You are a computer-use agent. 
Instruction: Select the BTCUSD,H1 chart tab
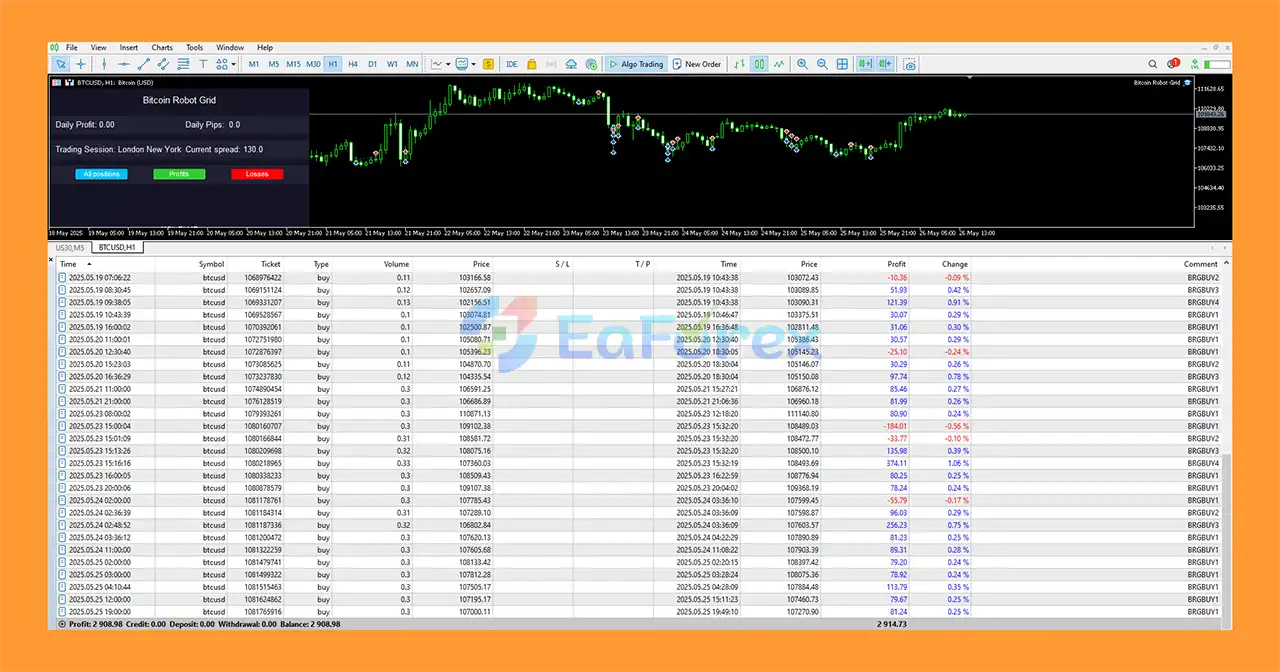tap(118, 247)
